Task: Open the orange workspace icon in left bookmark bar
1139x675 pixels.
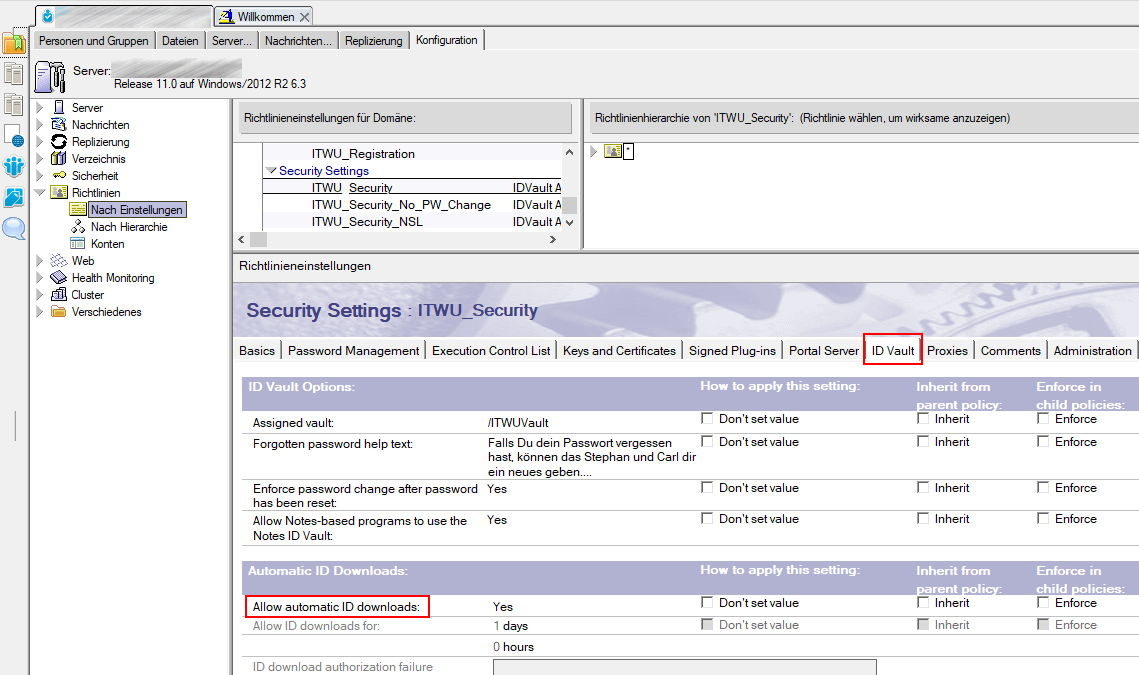Action: pos(14,43)
